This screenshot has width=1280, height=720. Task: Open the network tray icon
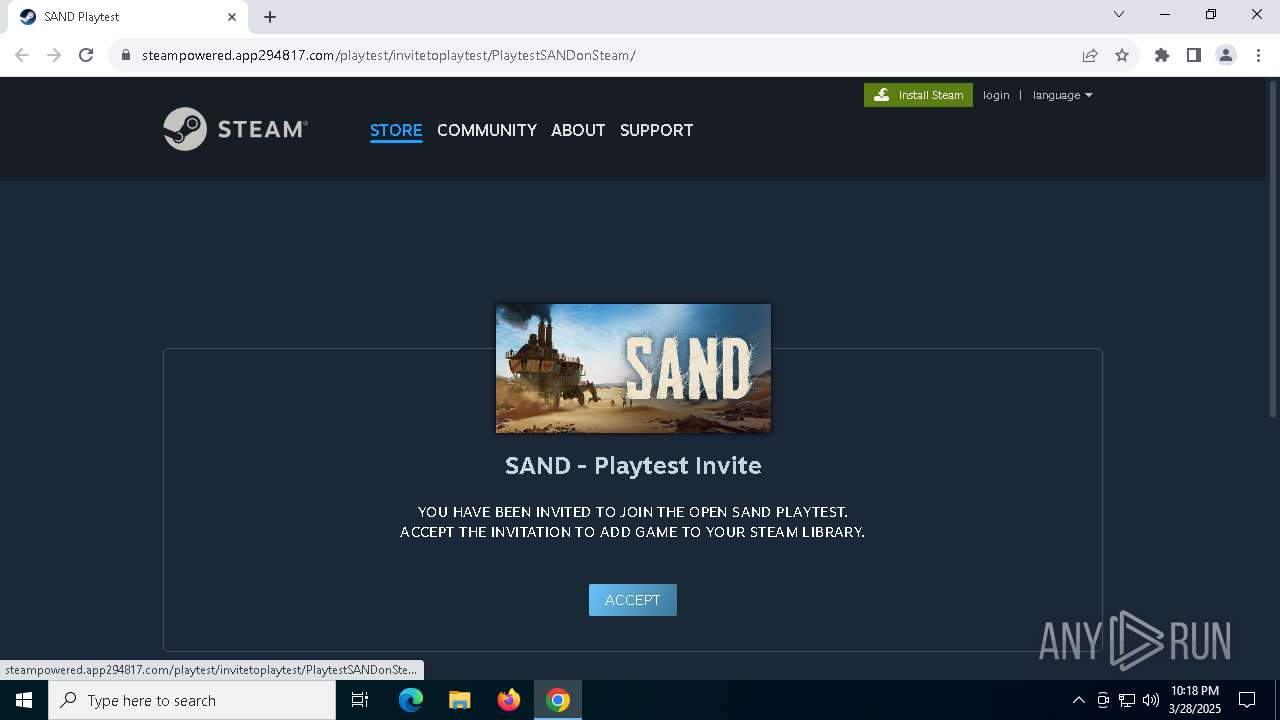pos(1127,700)
